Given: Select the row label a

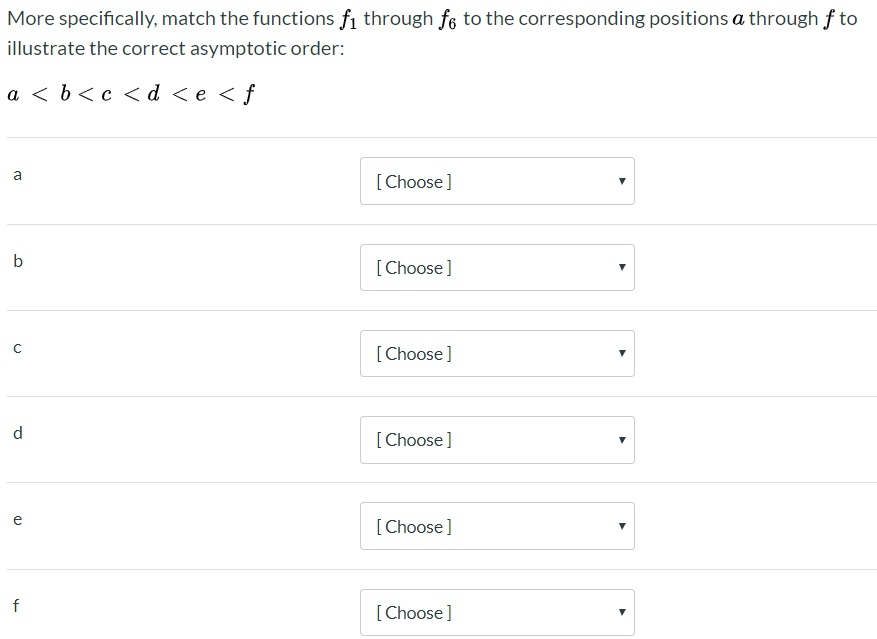Looking at the screenshot, I should 17,174.
